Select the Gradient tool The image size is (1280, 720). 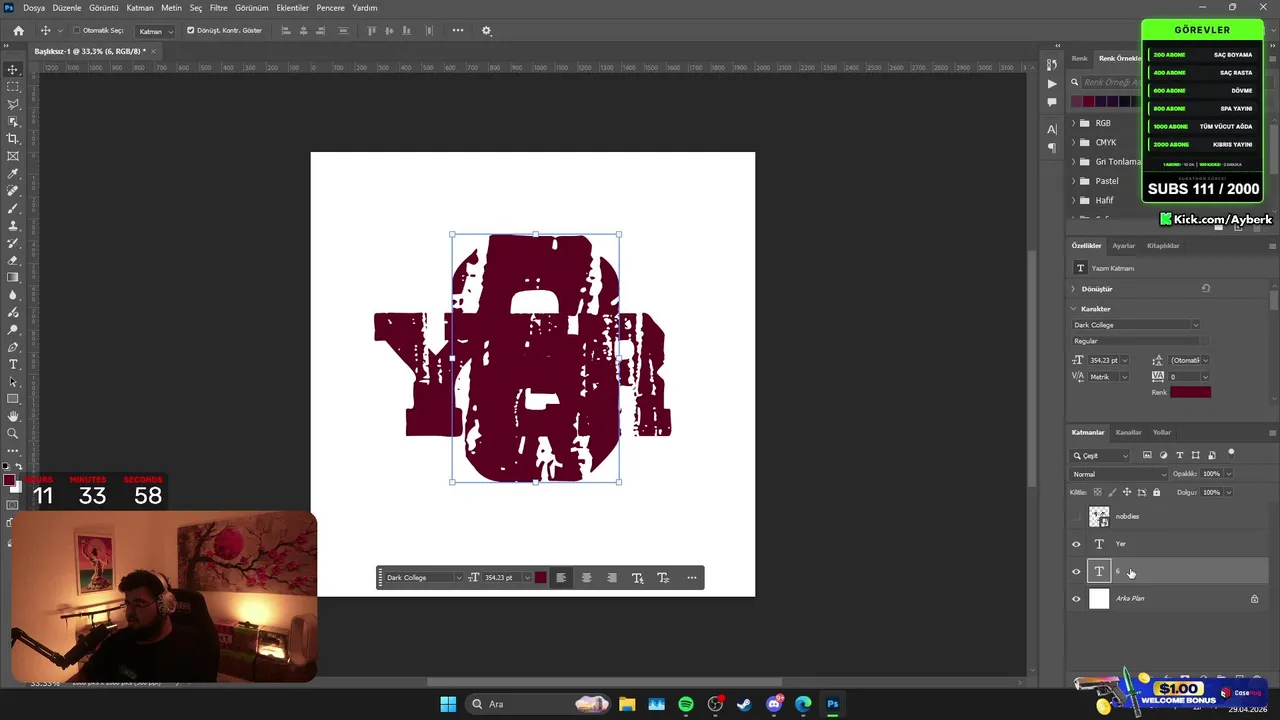pos(13,278)
